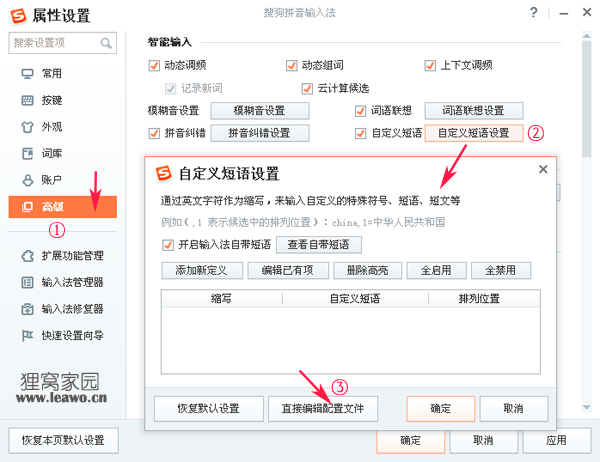
Task: Click the 词语联想设置 button
Action: [474, 111]
